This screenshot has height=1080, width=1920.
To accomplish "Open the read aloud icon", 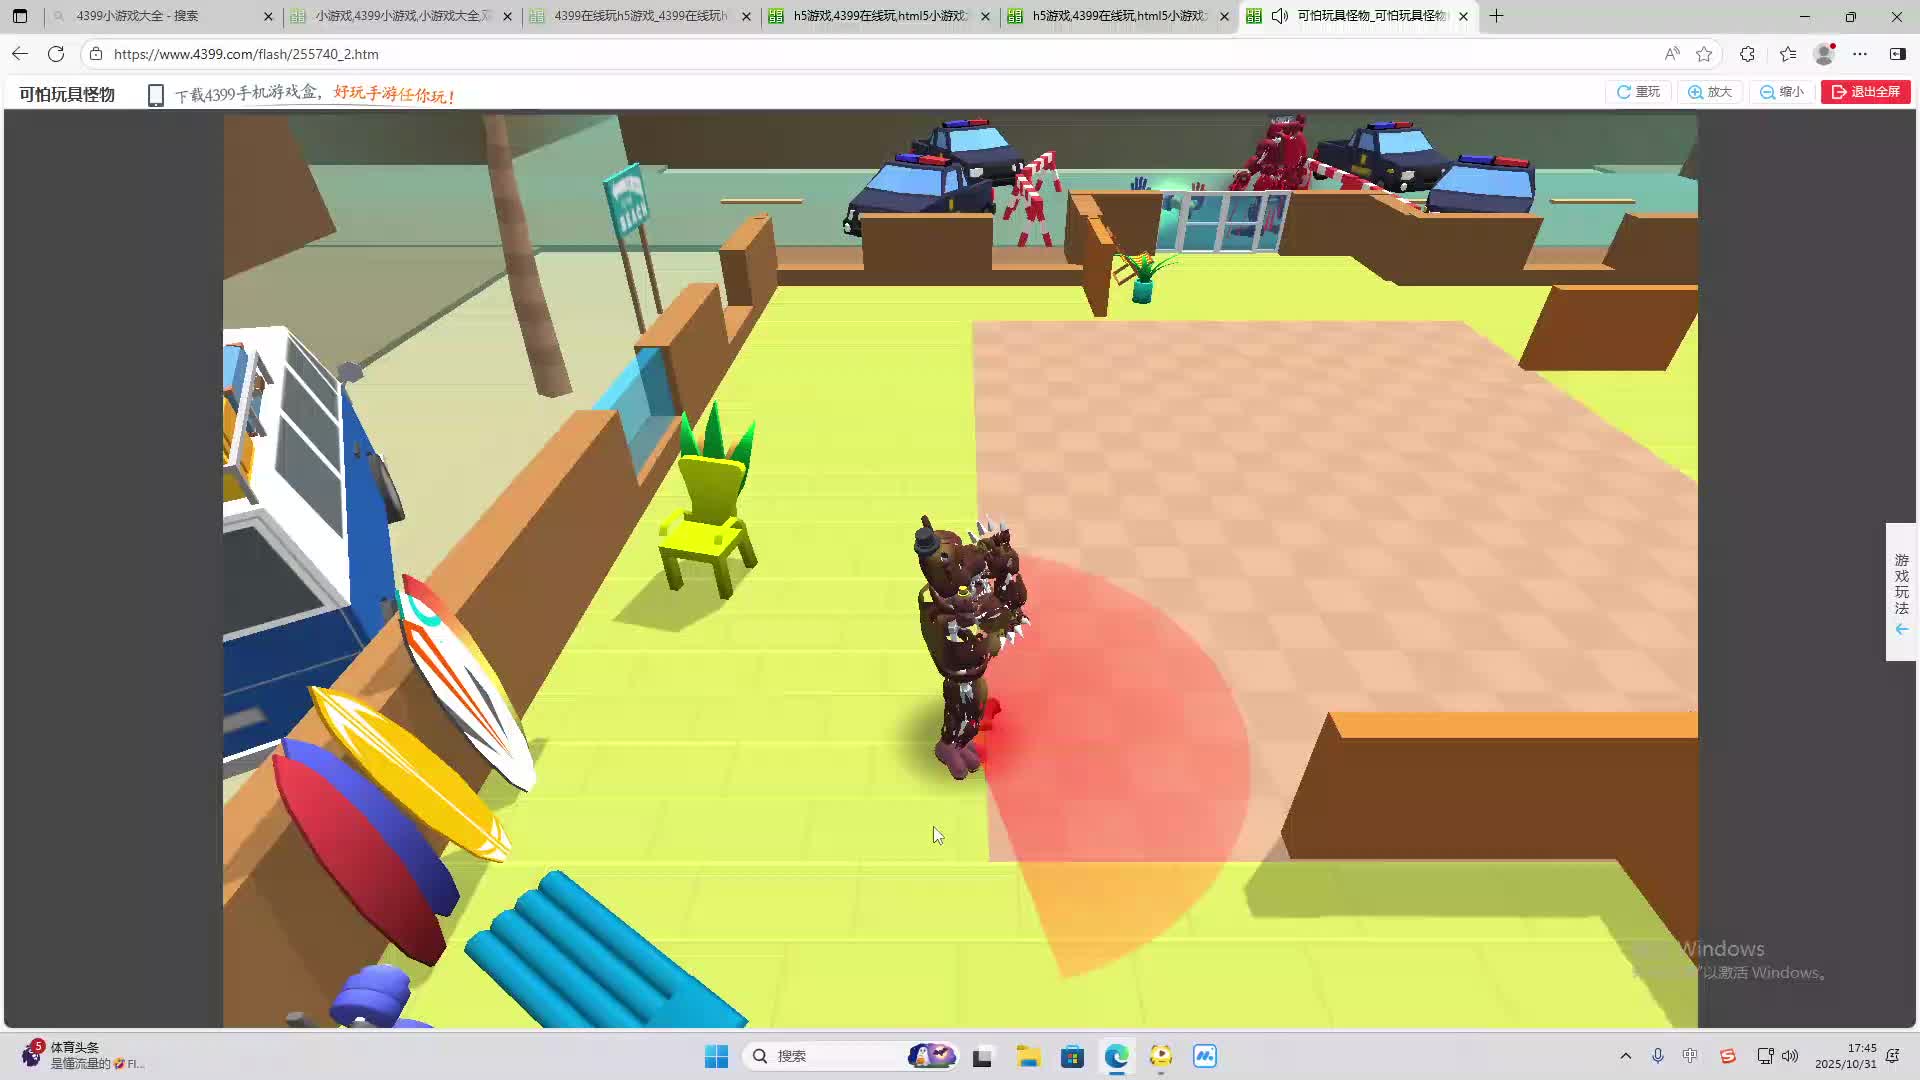I will 1672,54.
